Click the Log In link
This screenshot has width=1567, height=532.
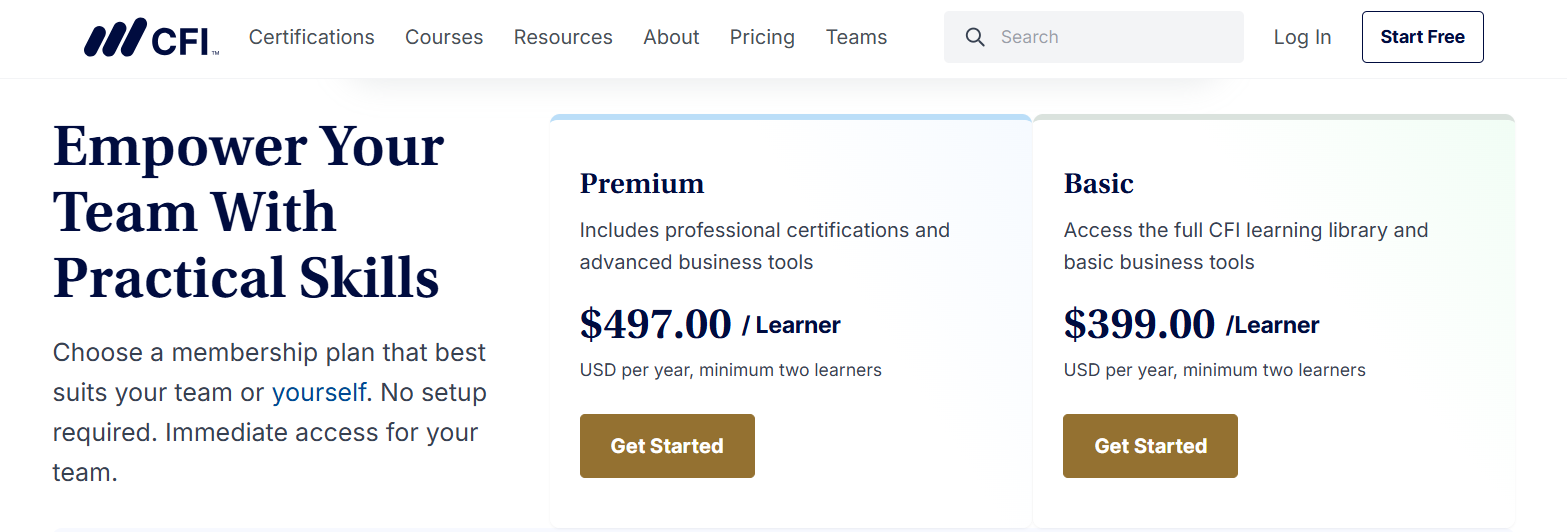[x=1302, y=38]
